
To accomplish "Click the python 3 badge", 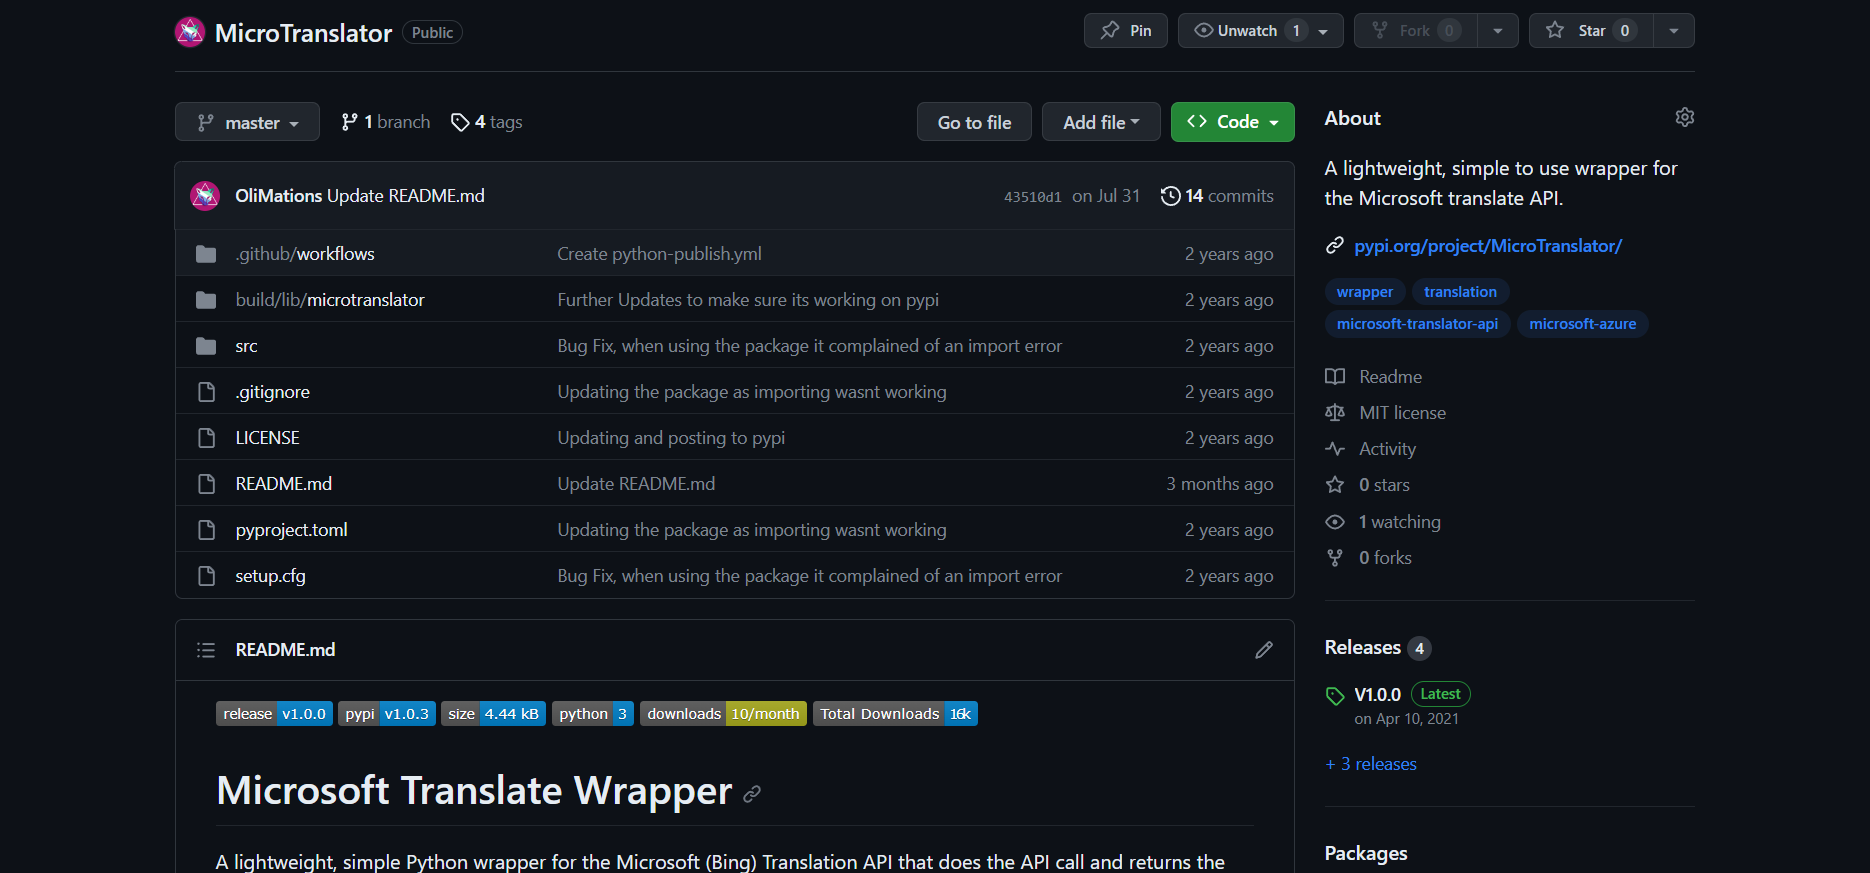I will point(593,714).
